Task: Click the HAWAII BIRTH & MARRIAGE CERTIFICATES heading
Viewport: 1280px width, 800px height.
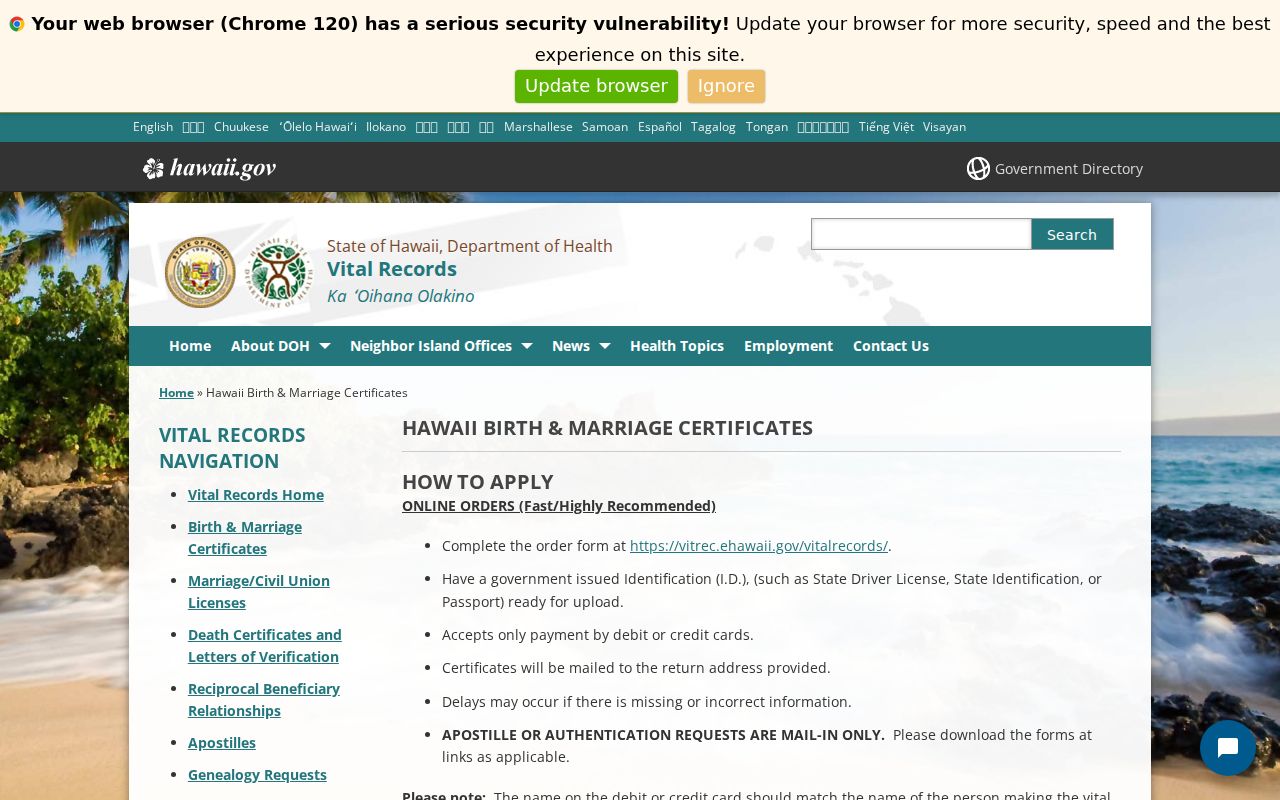Action: (607, 428)
